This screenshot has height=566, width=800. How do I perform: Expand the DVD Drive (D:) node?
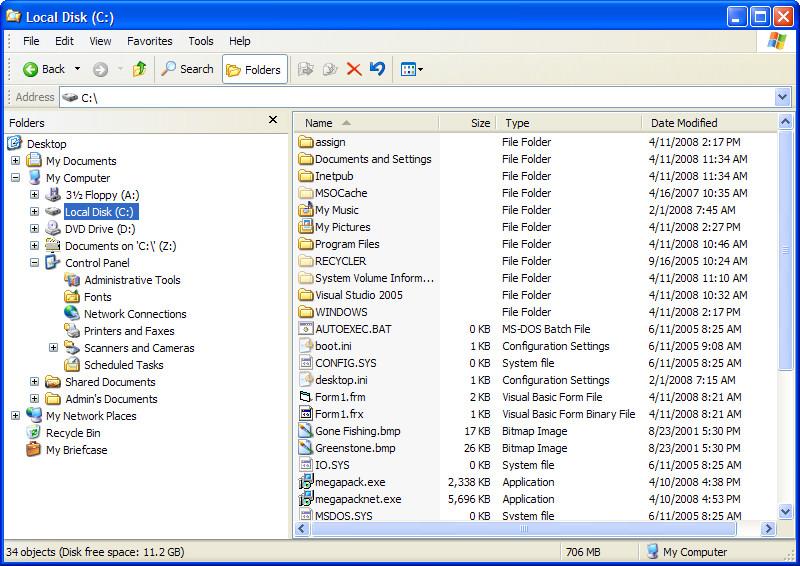[34, 229]
